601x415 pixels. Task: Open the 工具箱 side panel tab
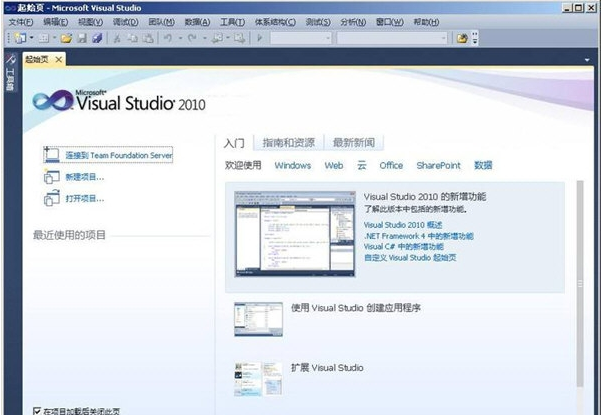pyautogui.click(x=10, y=73)
